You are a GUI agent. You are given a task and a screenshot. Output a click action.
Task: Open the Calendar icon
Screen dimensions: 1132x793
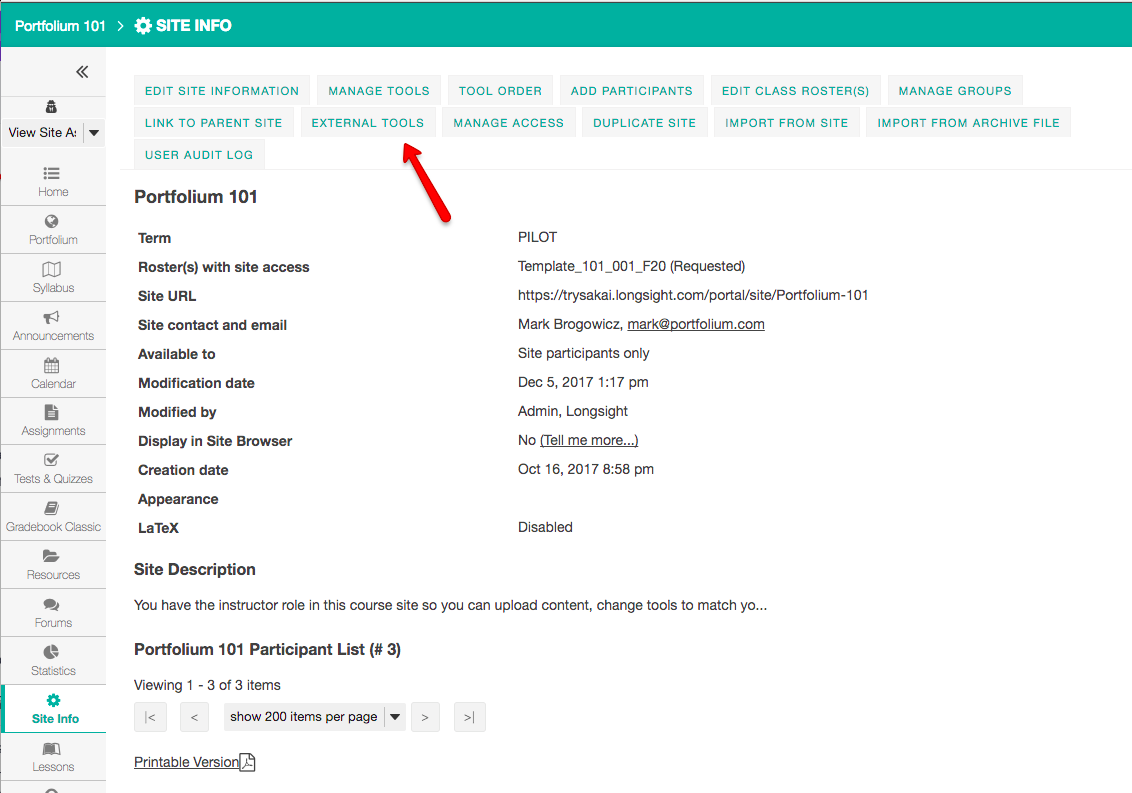51,365
